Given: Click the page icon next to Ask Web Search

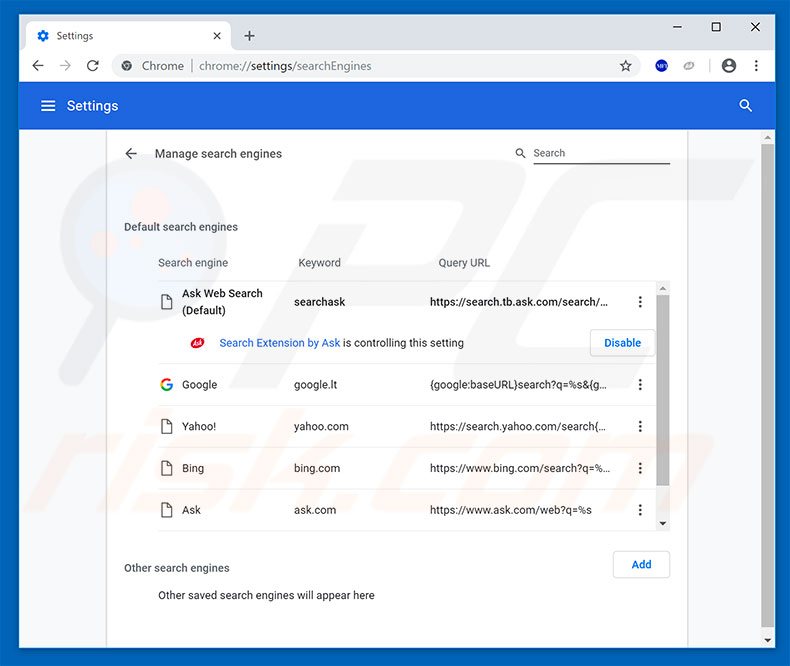Looking at the screenshot, I should [x=166, y=302].
